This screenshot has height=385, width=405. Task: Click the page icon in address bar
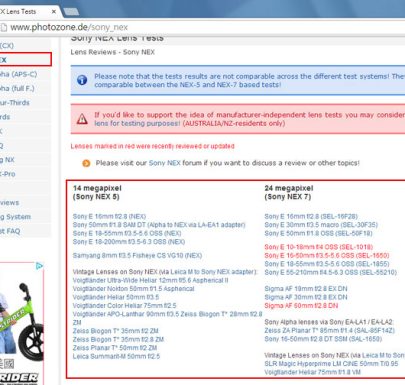coord(3,27)
